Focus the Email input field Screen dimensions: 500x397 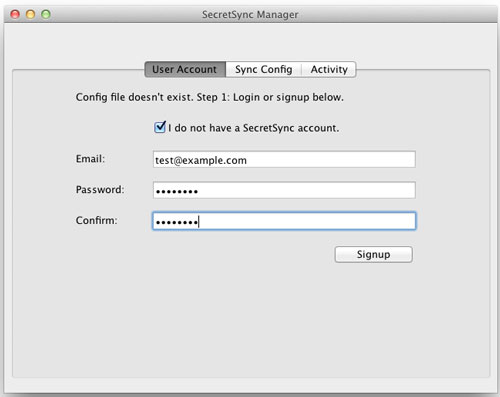[x=284, y=160]
